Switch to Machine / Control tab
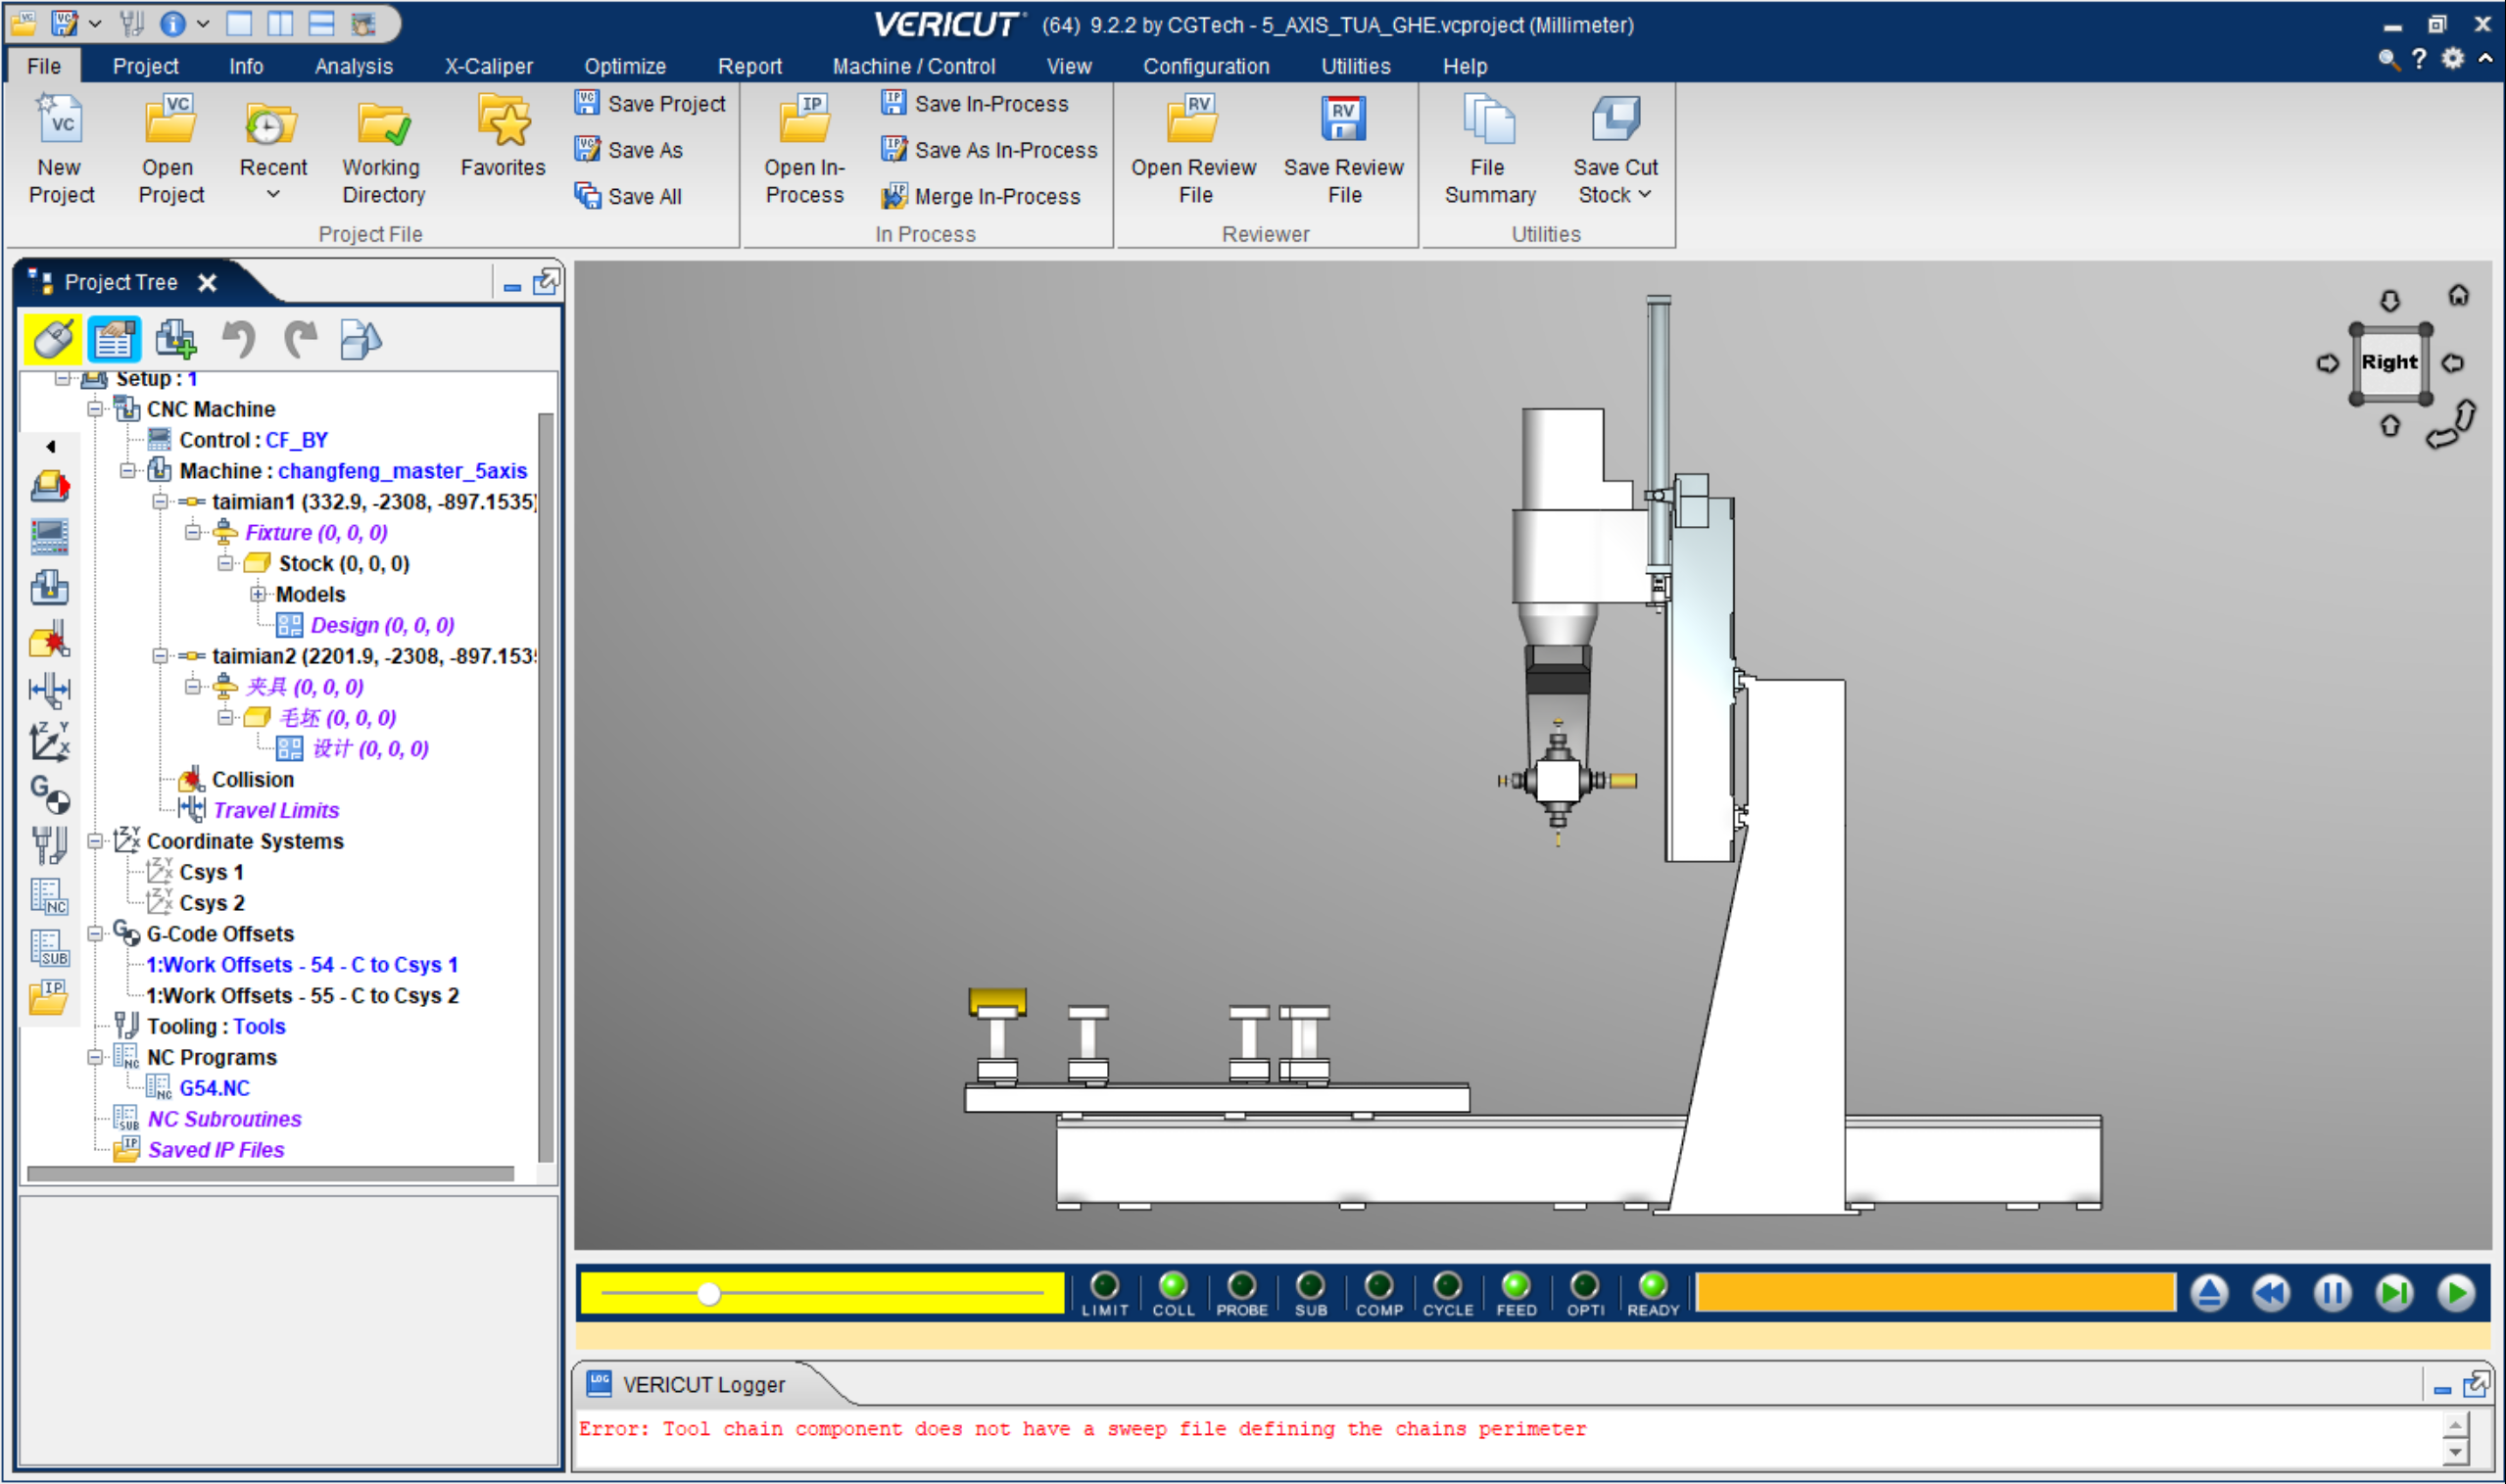The width and height of the screenshot is (2506, 1484). point(913,66)
